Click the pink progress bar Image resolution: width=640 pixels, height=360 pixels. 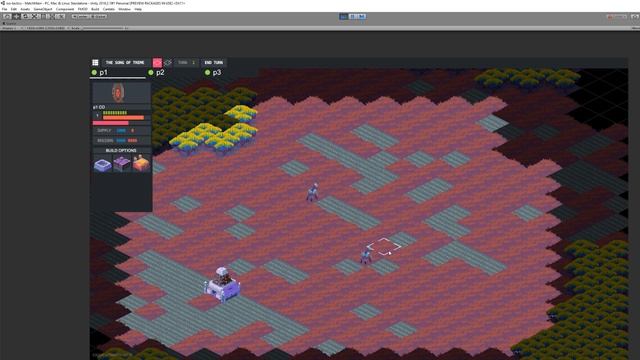111,123
